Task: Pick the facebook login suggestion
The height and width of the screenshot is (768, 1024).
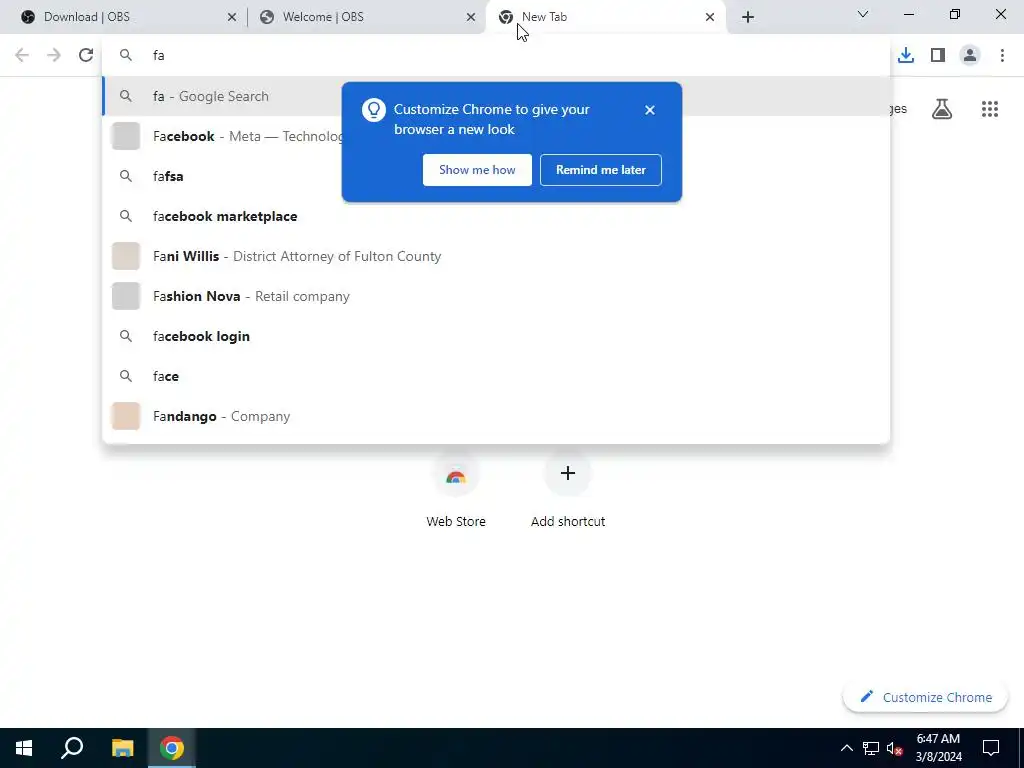Action: pos(496,336)
